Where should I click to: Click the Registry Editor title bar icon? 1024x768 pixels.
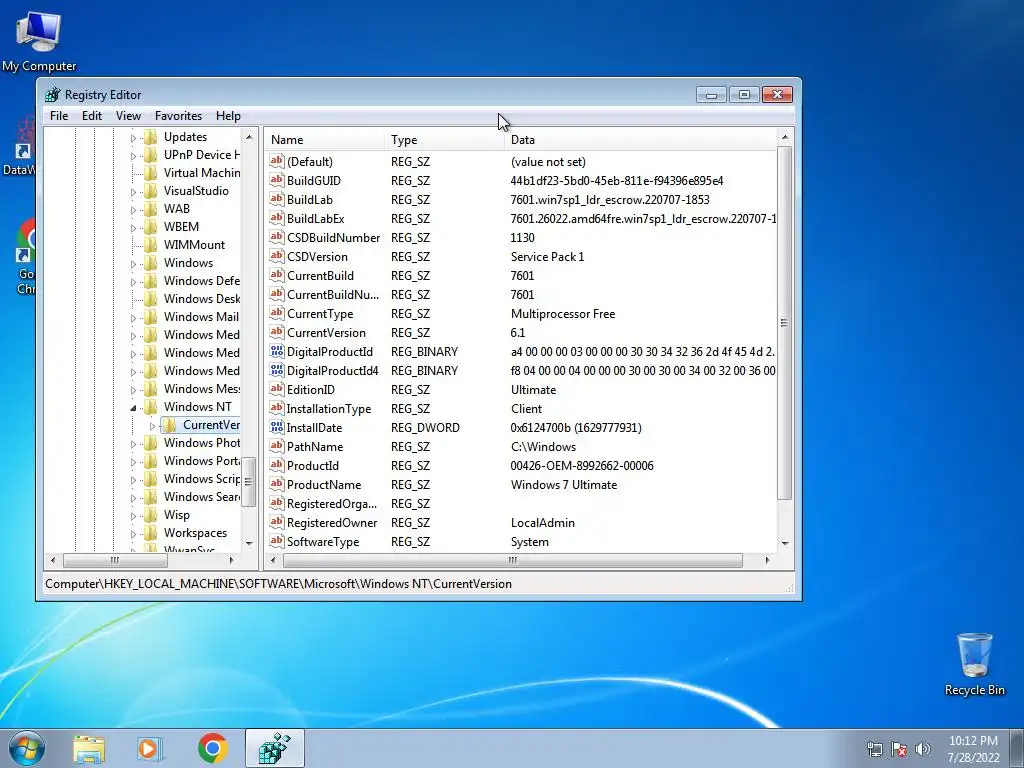[x=53, y=95]
